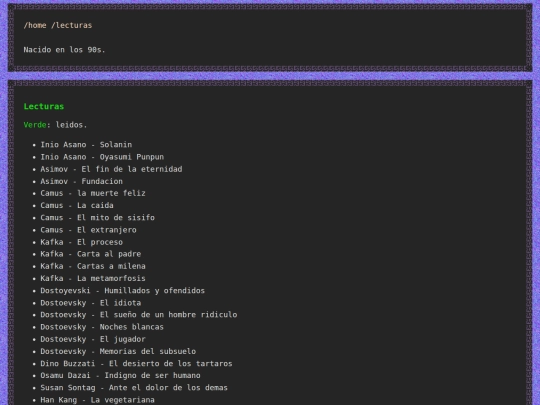The image size is (540, 405).
Task: Click 'Kafka - La metamorfosis' item
Action: pyautogui.click(x=93, y=278)
